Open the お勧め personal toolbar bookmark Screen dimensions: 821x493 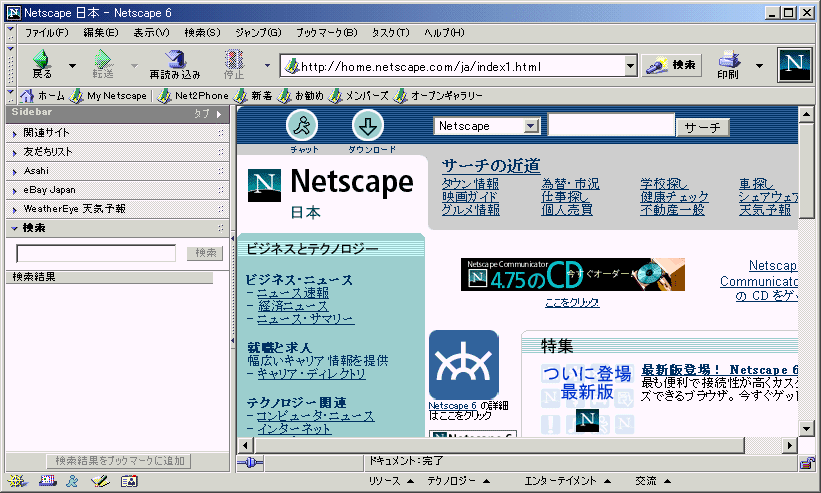(301, 96)
